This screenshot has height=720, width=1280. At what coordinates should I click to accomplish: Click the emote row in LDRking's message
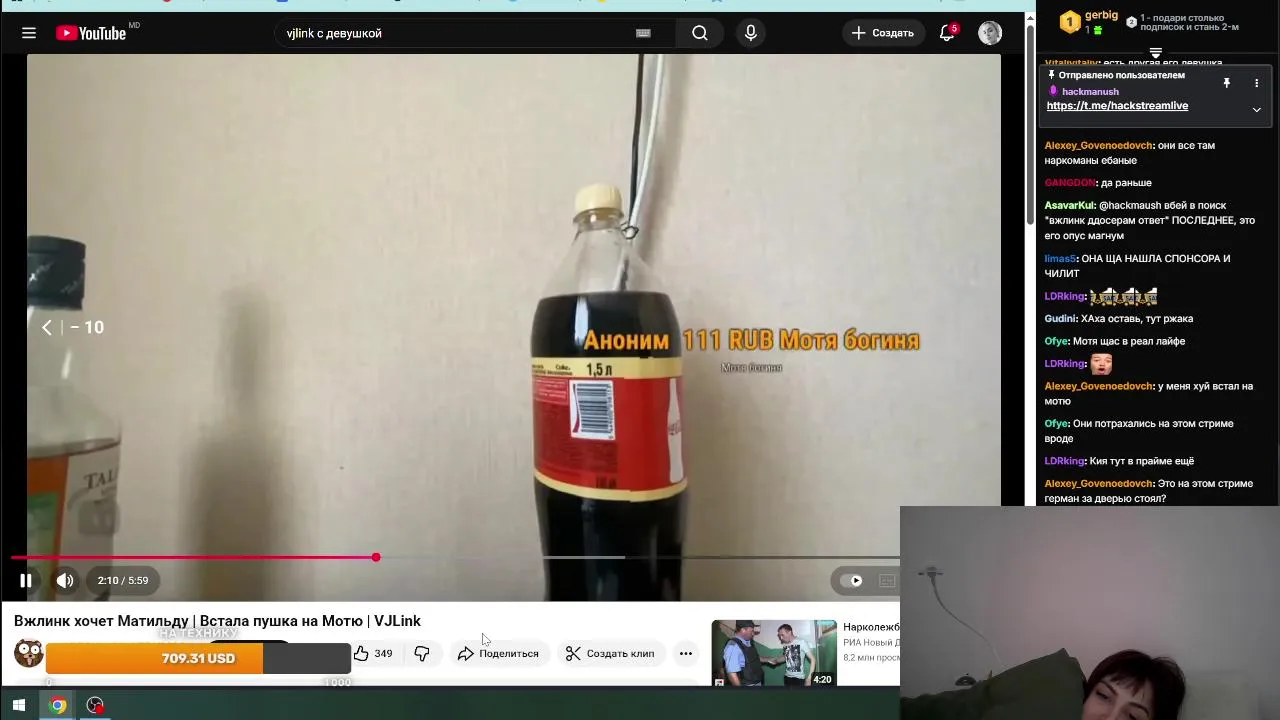click(x=1123, y=296)
